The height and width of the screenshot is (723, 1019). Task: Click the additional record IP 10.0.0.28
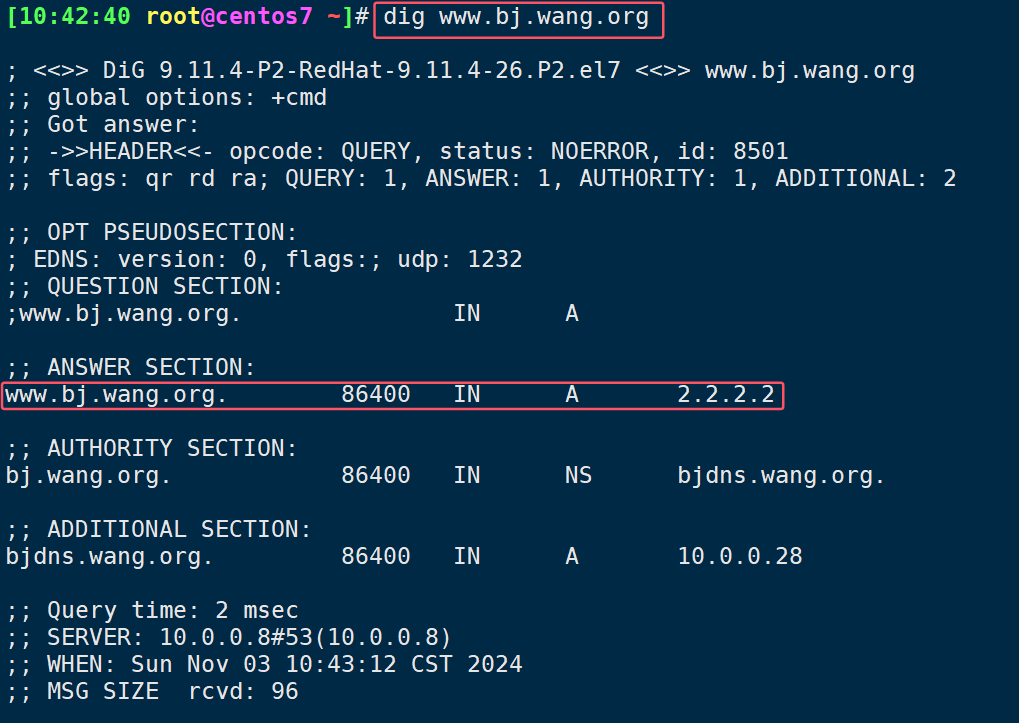740,556
